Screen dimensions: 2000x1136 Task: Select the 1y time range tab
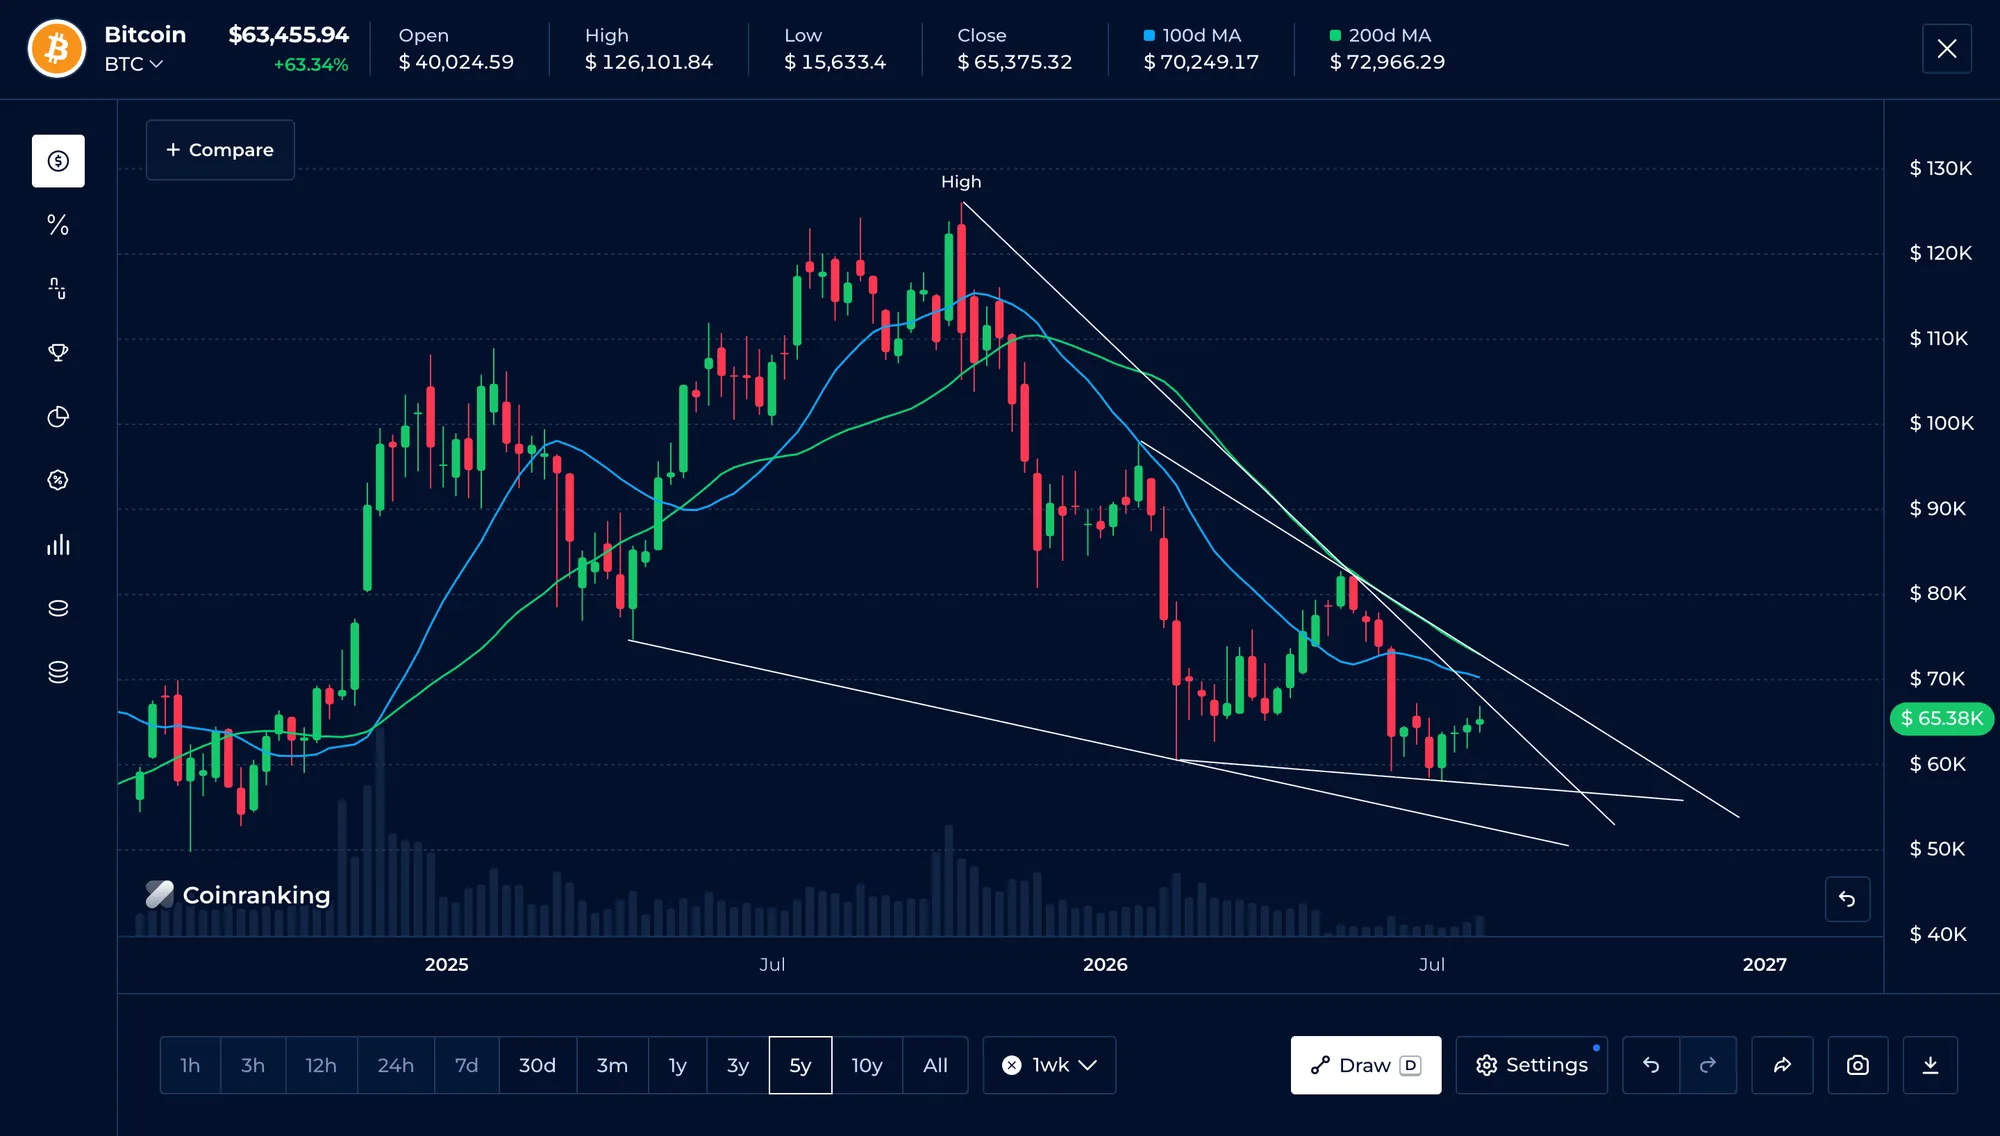point(678,1065)
